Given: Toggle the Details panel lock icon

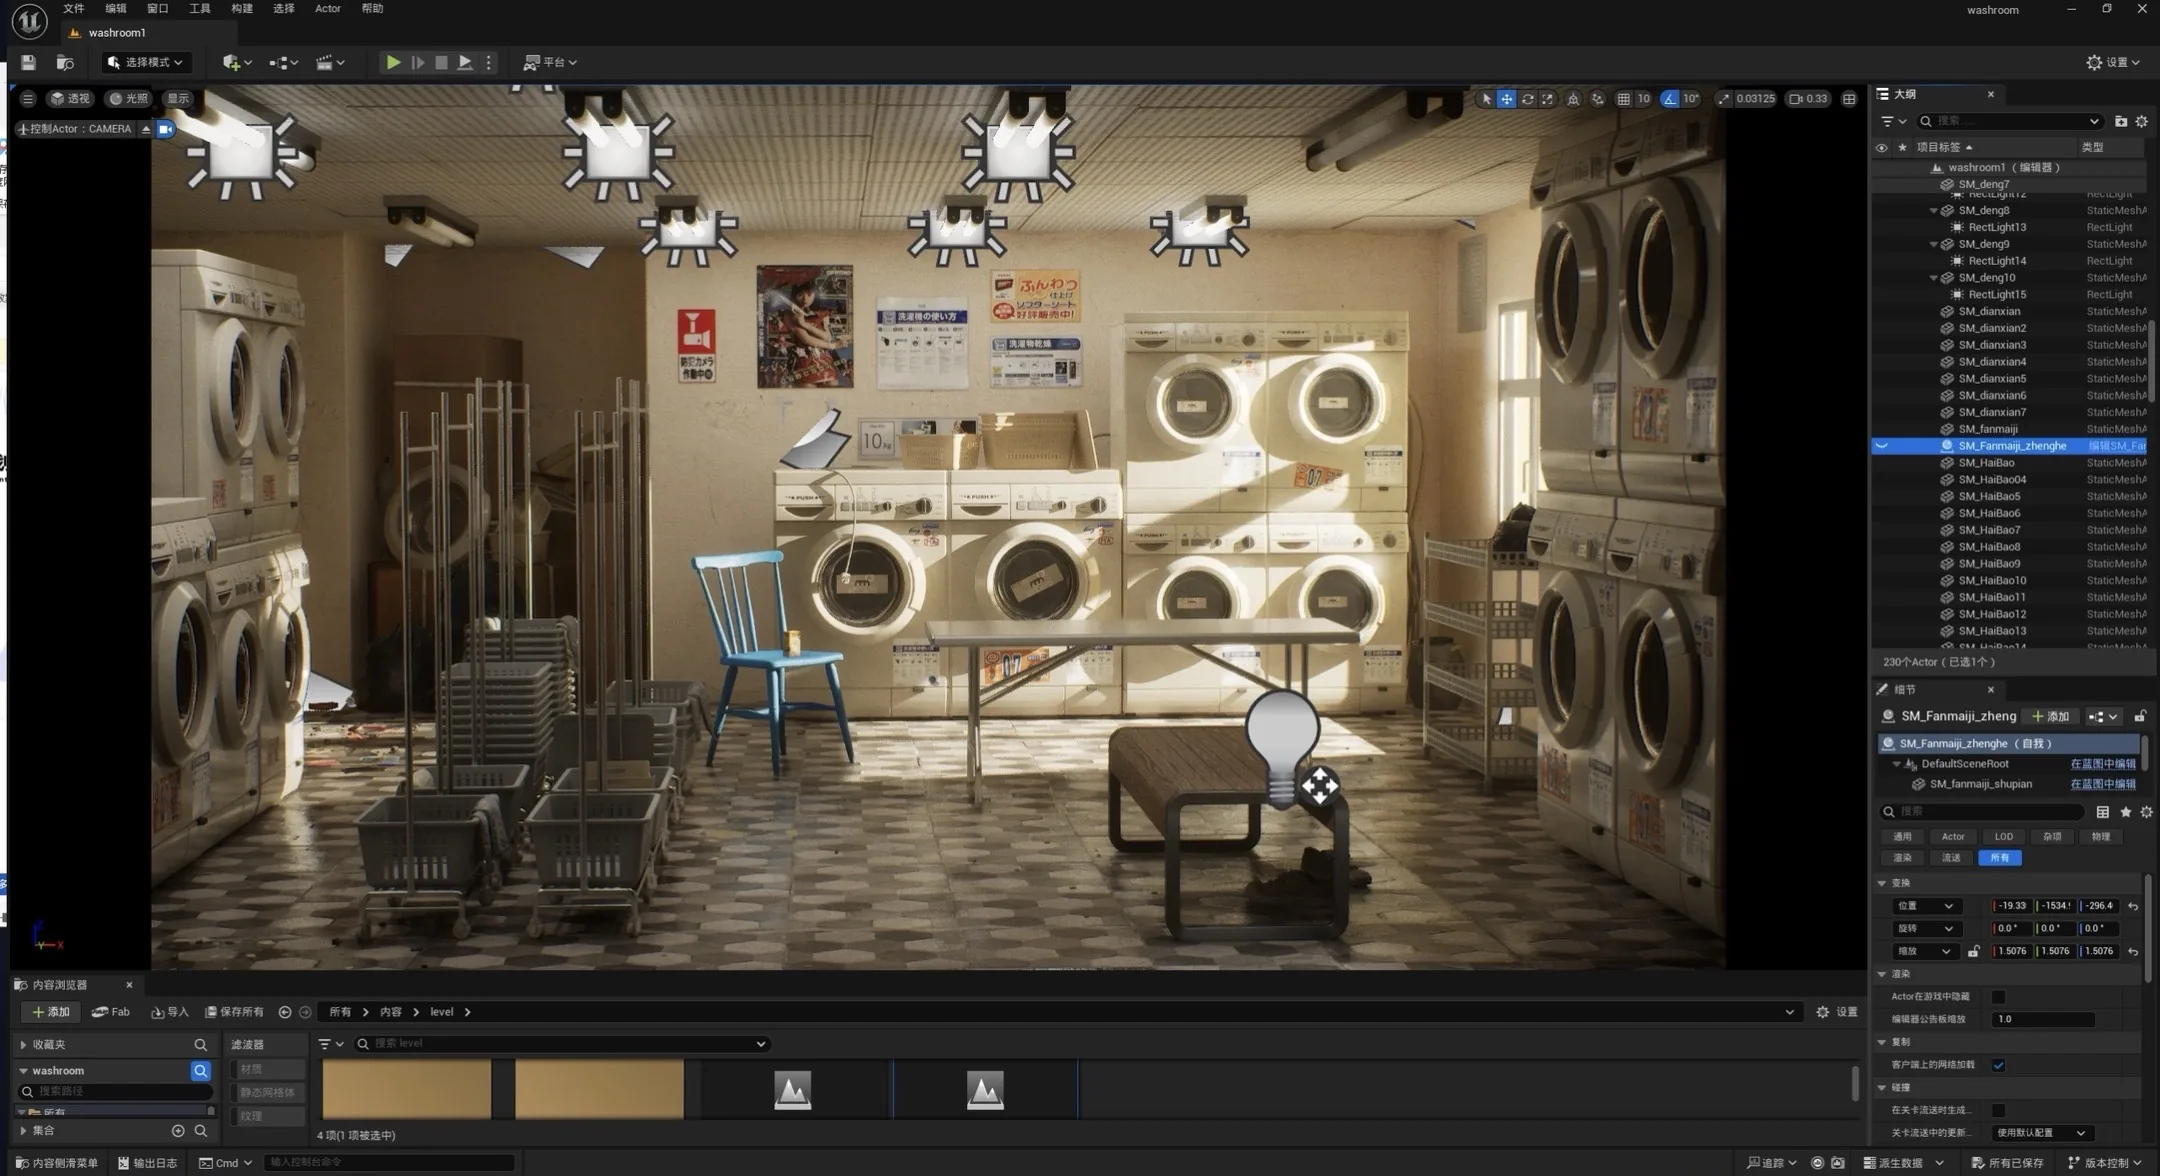Looking at the screenshot, I should click(2140, 716).
